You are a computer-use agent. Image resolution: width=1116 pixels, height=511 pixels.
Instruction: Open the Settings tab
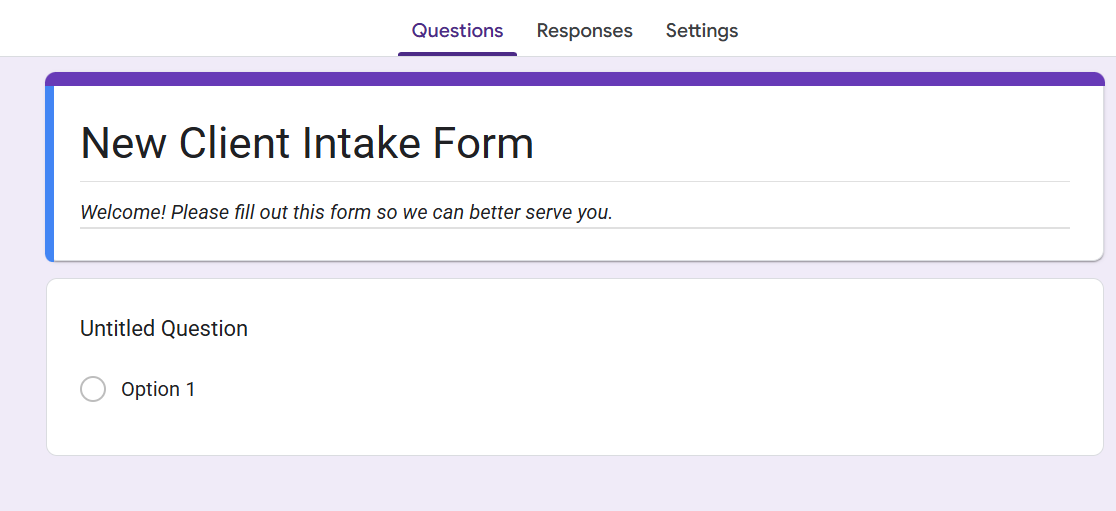coord(701,31)
